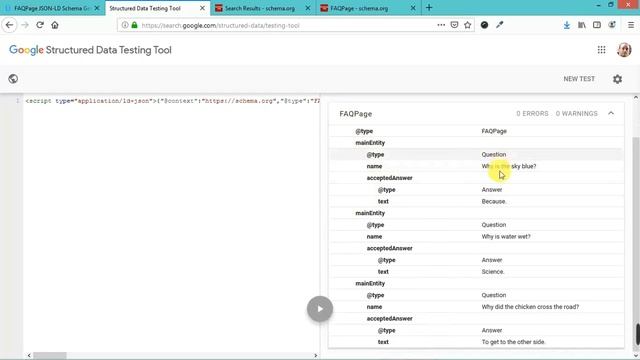Click the second mainEntity row label

coord(370,213)
